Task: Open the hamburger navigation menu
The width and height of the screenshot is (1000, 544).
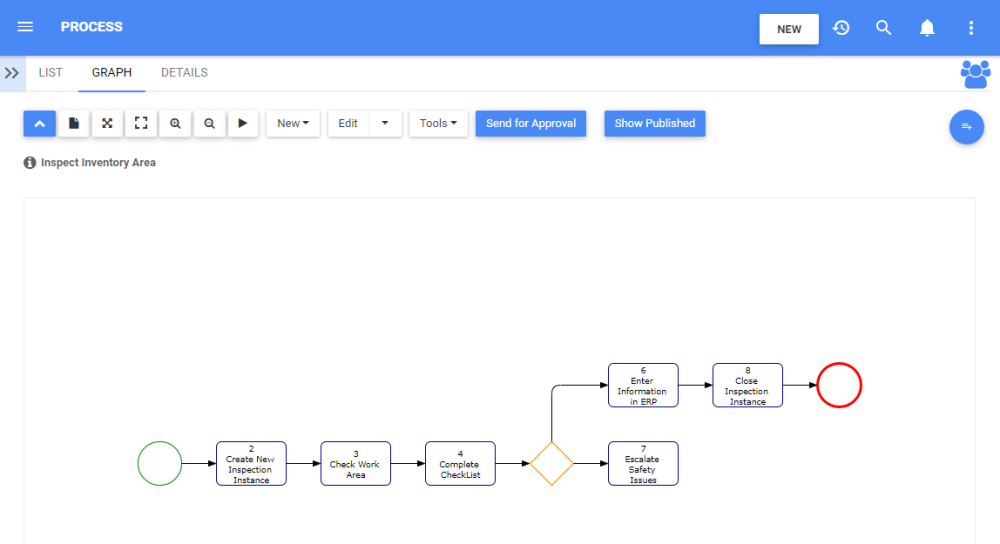Action: 25,27
